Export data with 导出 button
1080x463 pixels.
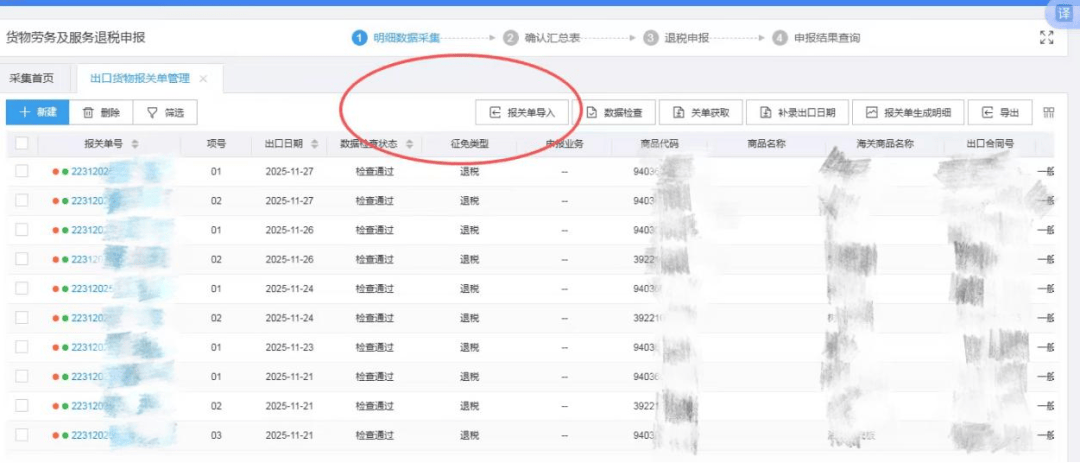click(x=1000, y=113)
